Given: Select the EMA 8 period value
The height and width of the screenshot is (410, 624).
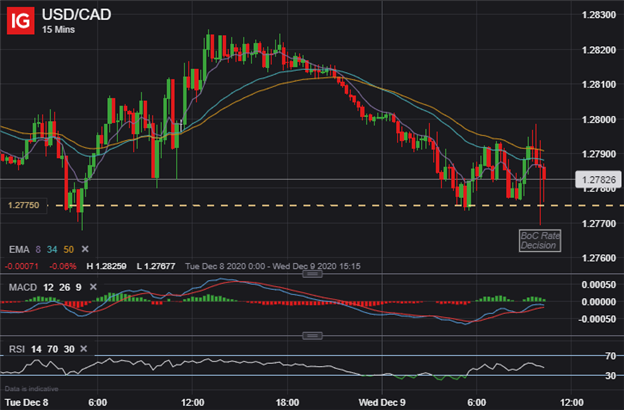Looking at the screenshot, I should pyautogui.click(x=38, y=250).
